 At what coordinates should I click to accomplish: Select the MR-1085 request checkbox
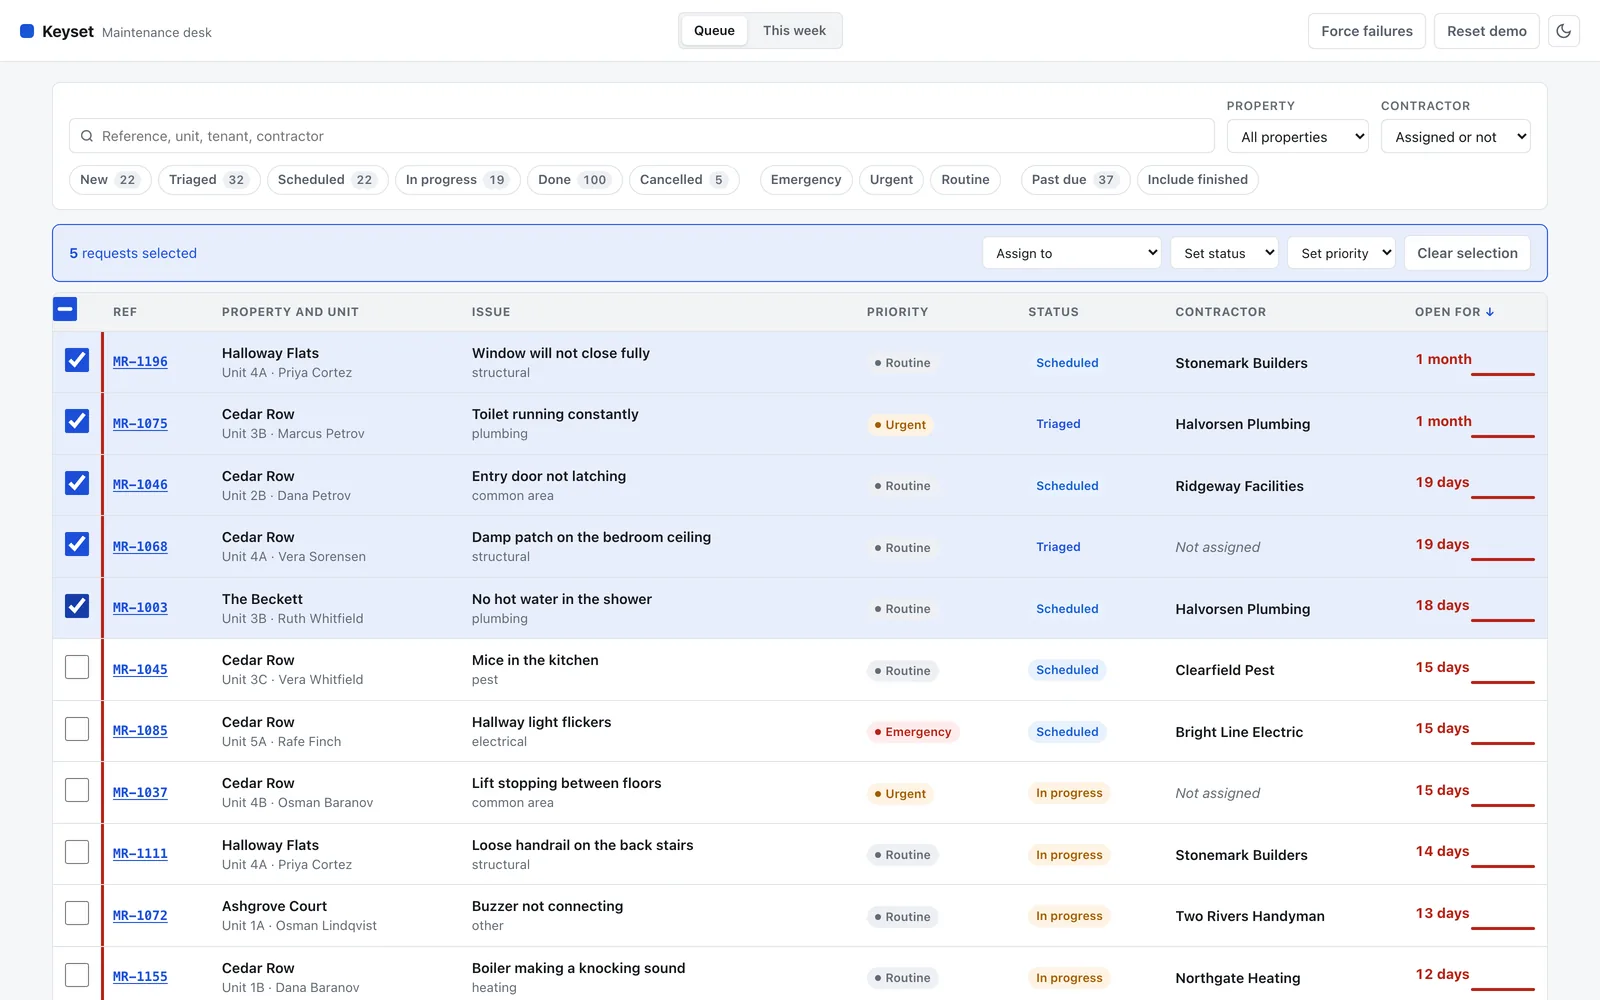(x=77, y=729)
